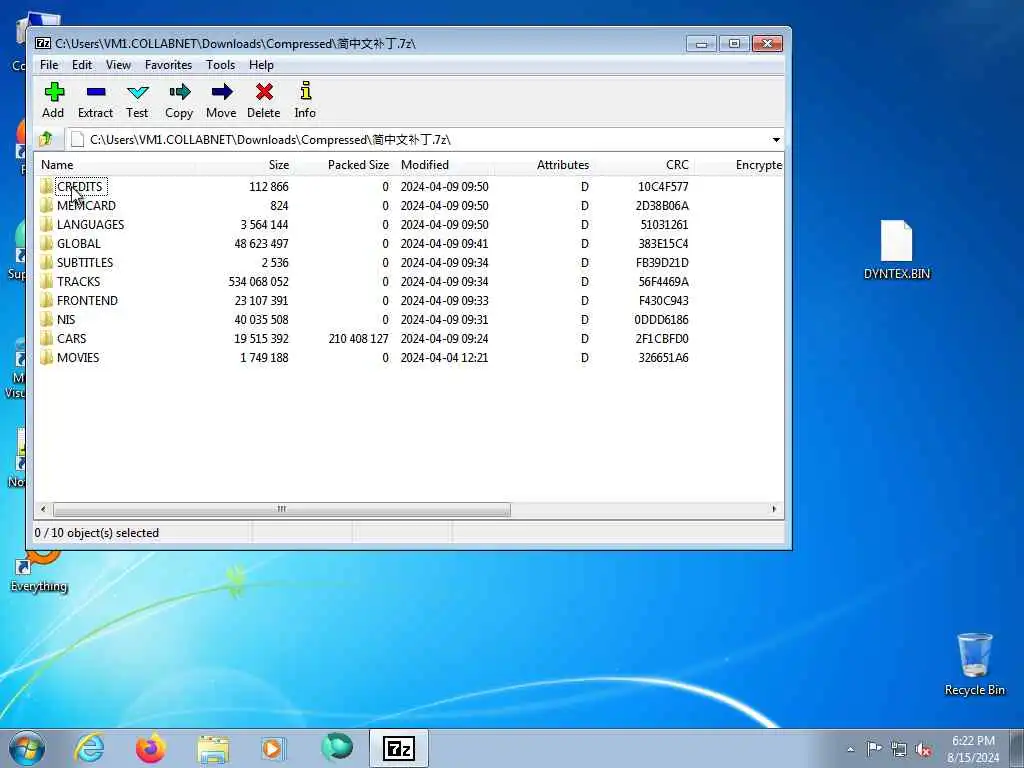Launch Firefox from the taskbar
The width and height of the screenshot is (1024, 768).
[151, 748]
